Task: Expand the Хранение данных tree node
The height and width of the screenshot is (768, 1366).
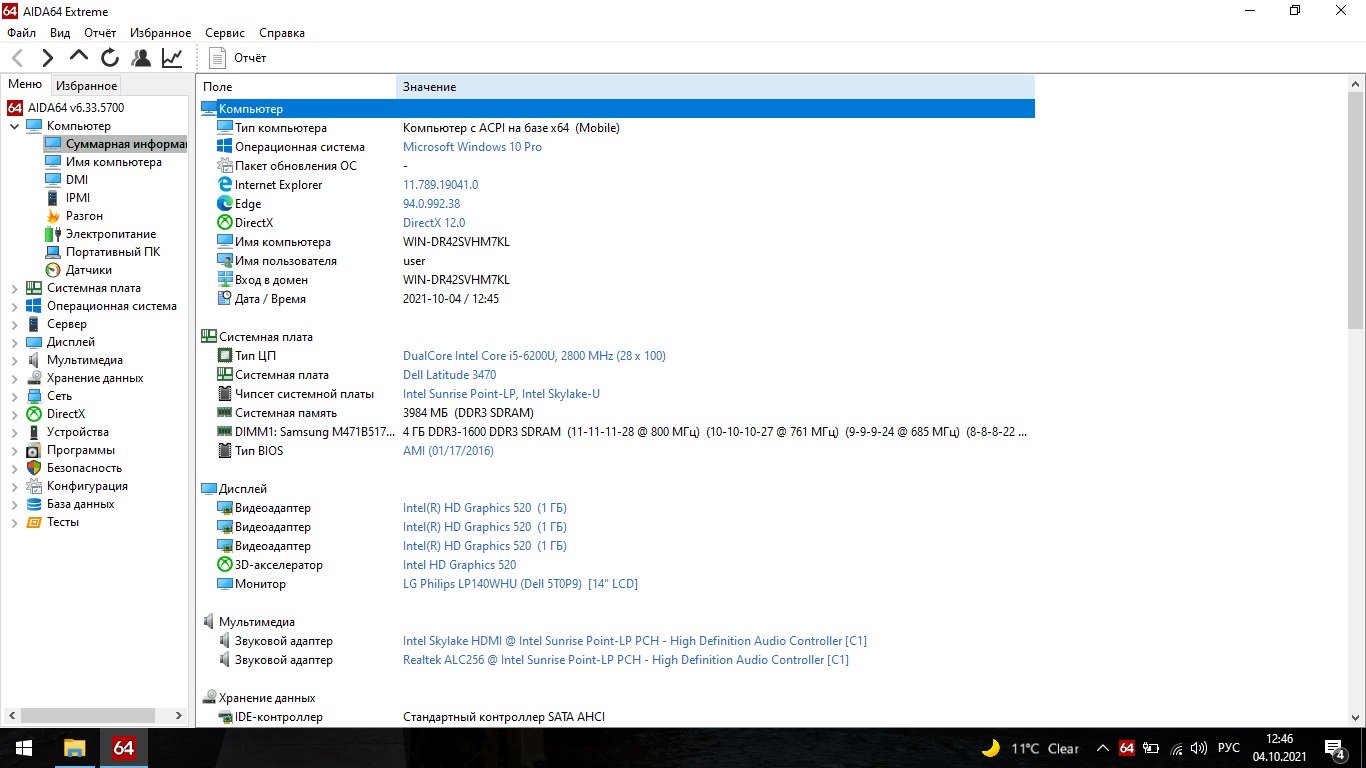Action: [15, 379]
